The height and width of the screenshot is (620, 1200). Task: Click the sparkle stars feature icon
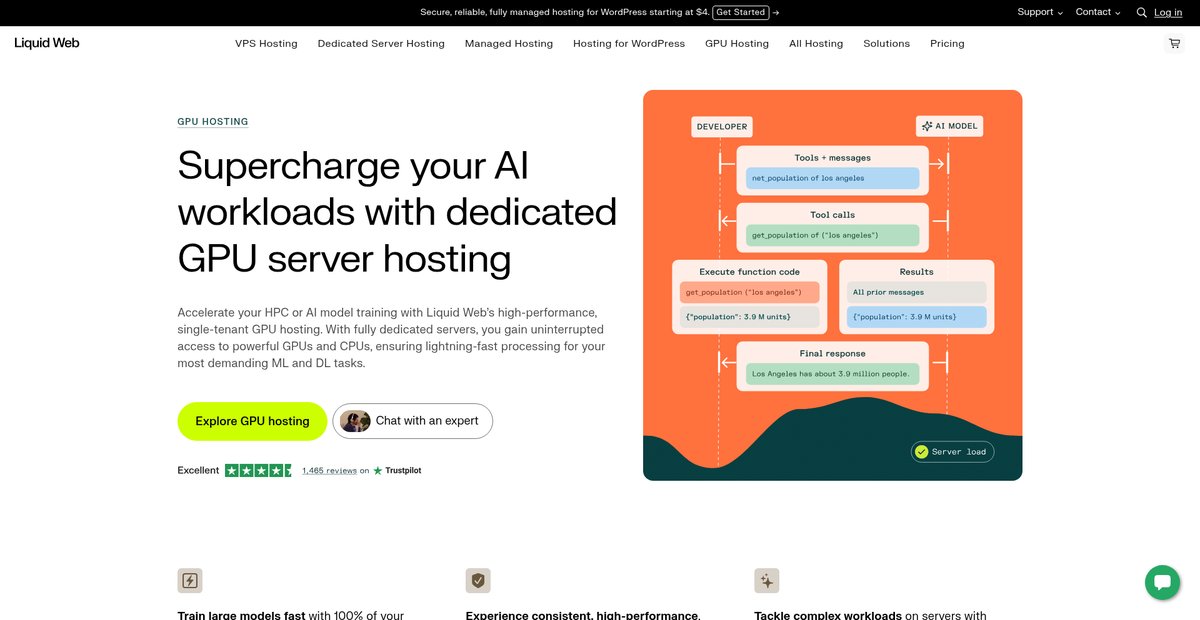pyautogui.click(x=767, y=580)
